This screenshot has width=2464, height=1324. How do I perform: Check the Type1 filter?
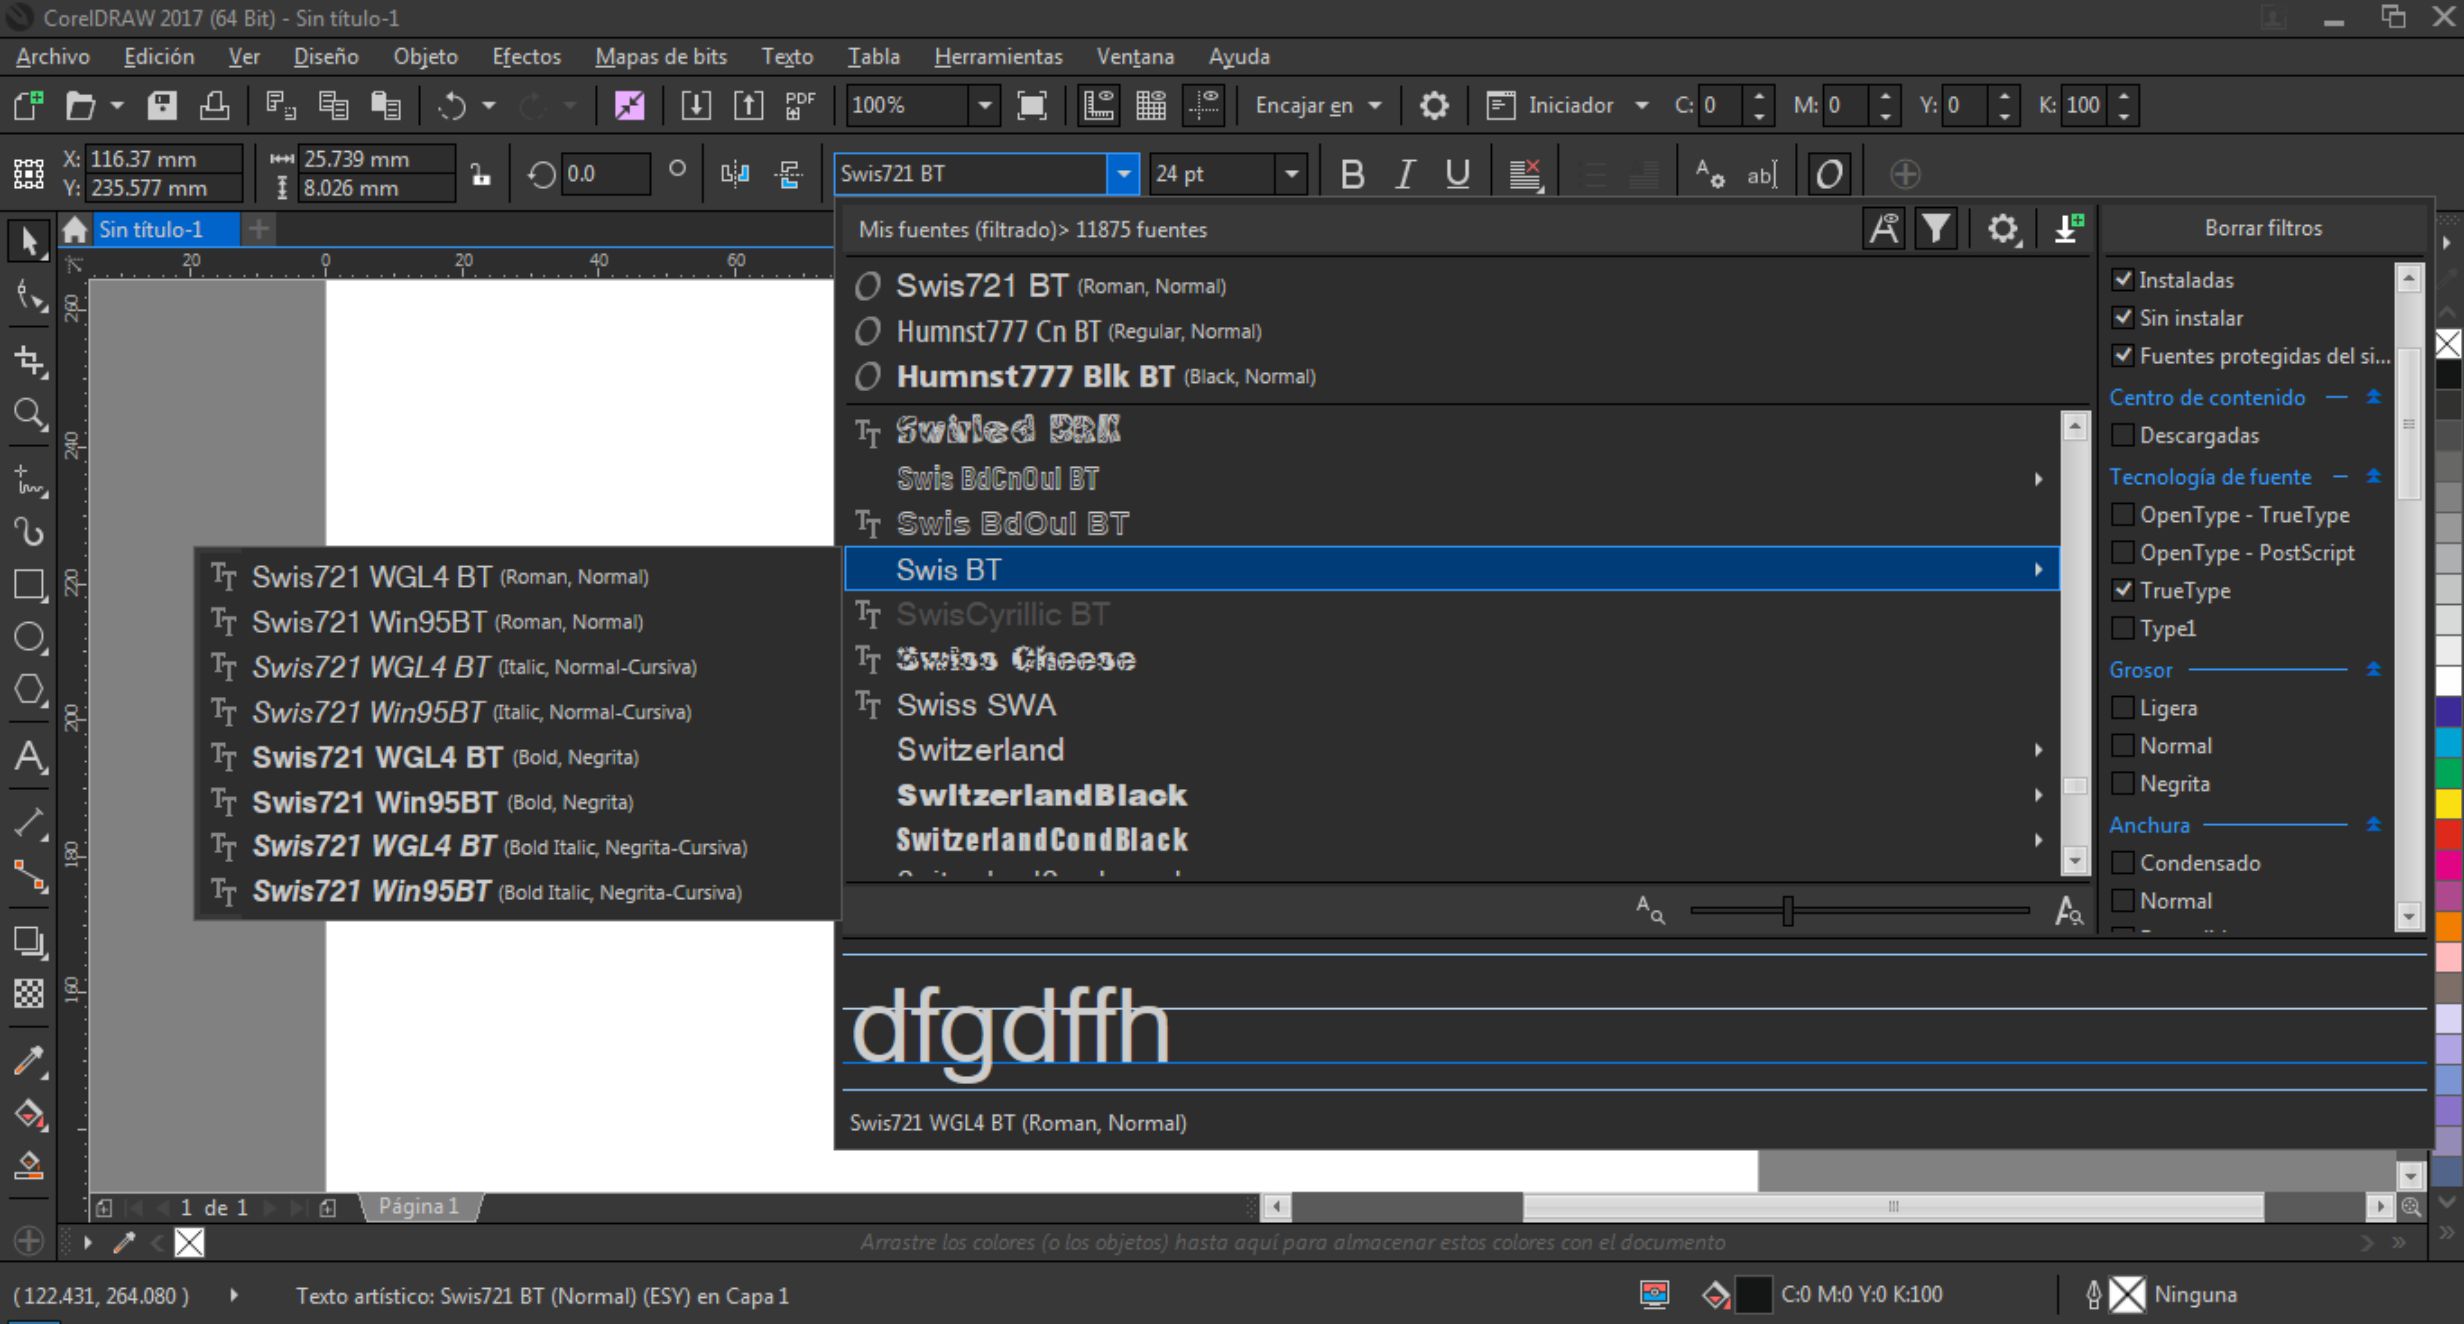(2122, 628)
